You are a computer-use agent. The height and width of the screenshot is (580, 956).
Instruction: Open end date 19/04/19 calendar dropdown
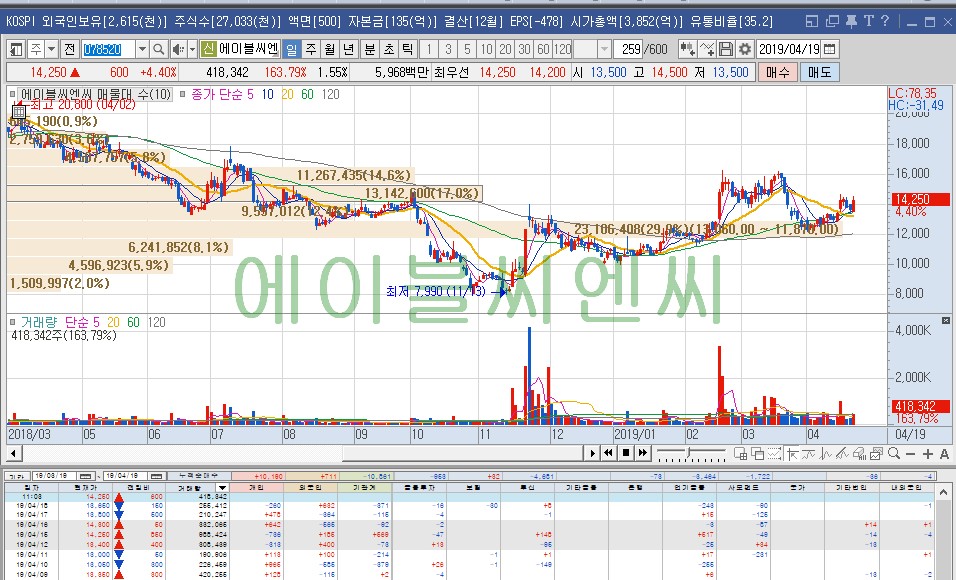(157, 476)
